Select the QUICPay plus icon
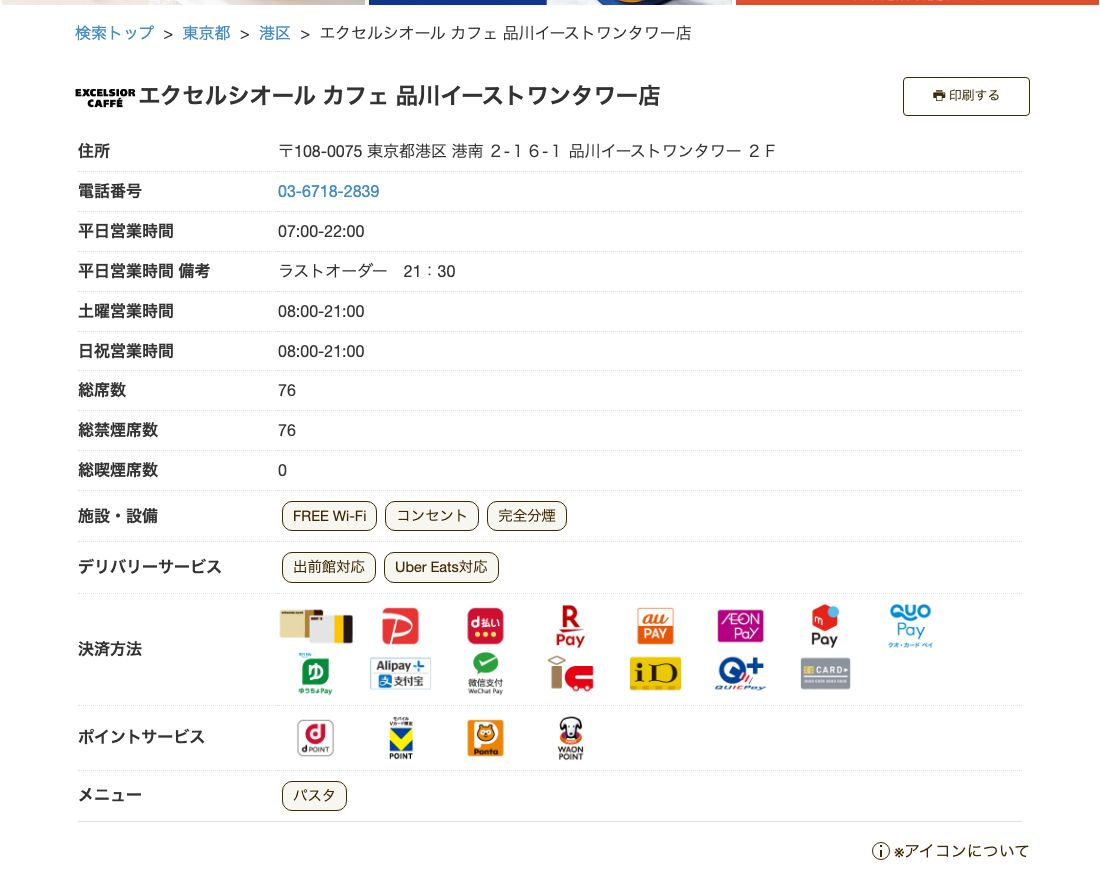This screenshot has height=886, width=1100. click(x=740, y=673)
